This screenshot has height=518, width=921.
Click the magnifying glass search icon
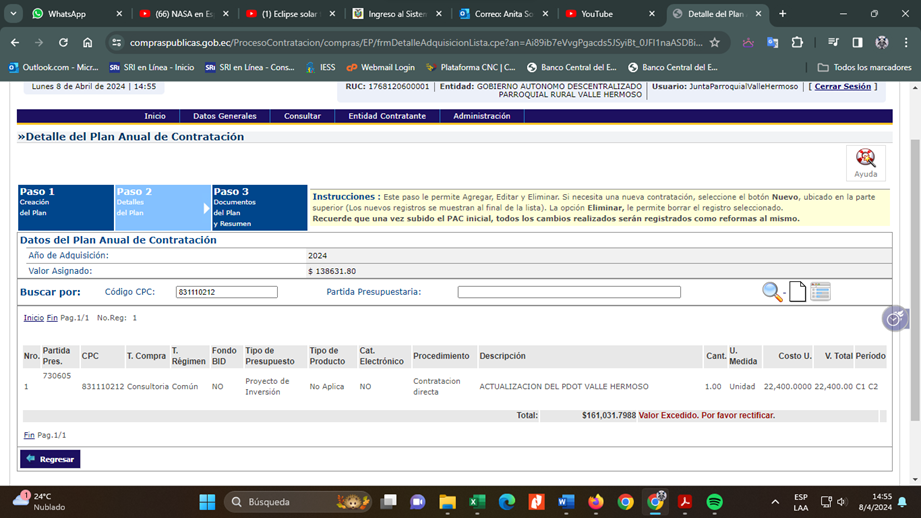[x=772, y=292]
